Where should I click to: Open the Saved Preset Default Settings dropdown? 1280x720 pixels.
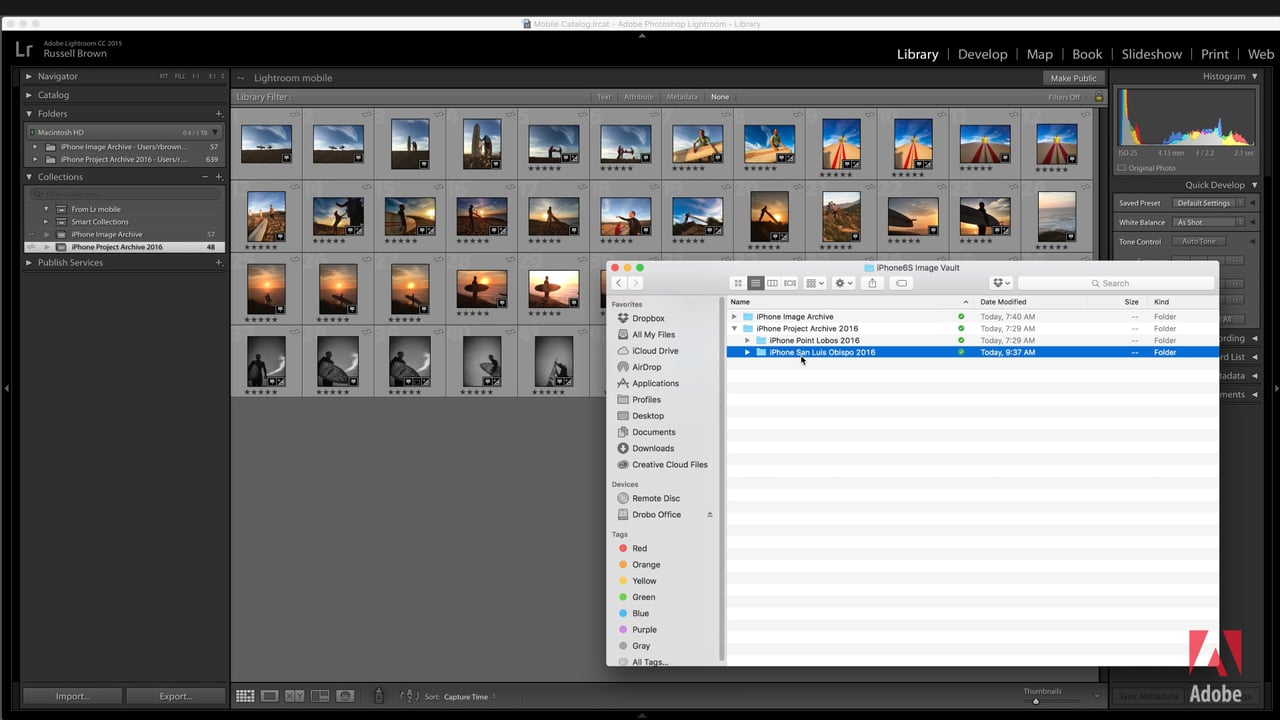tap(1208, 203)
